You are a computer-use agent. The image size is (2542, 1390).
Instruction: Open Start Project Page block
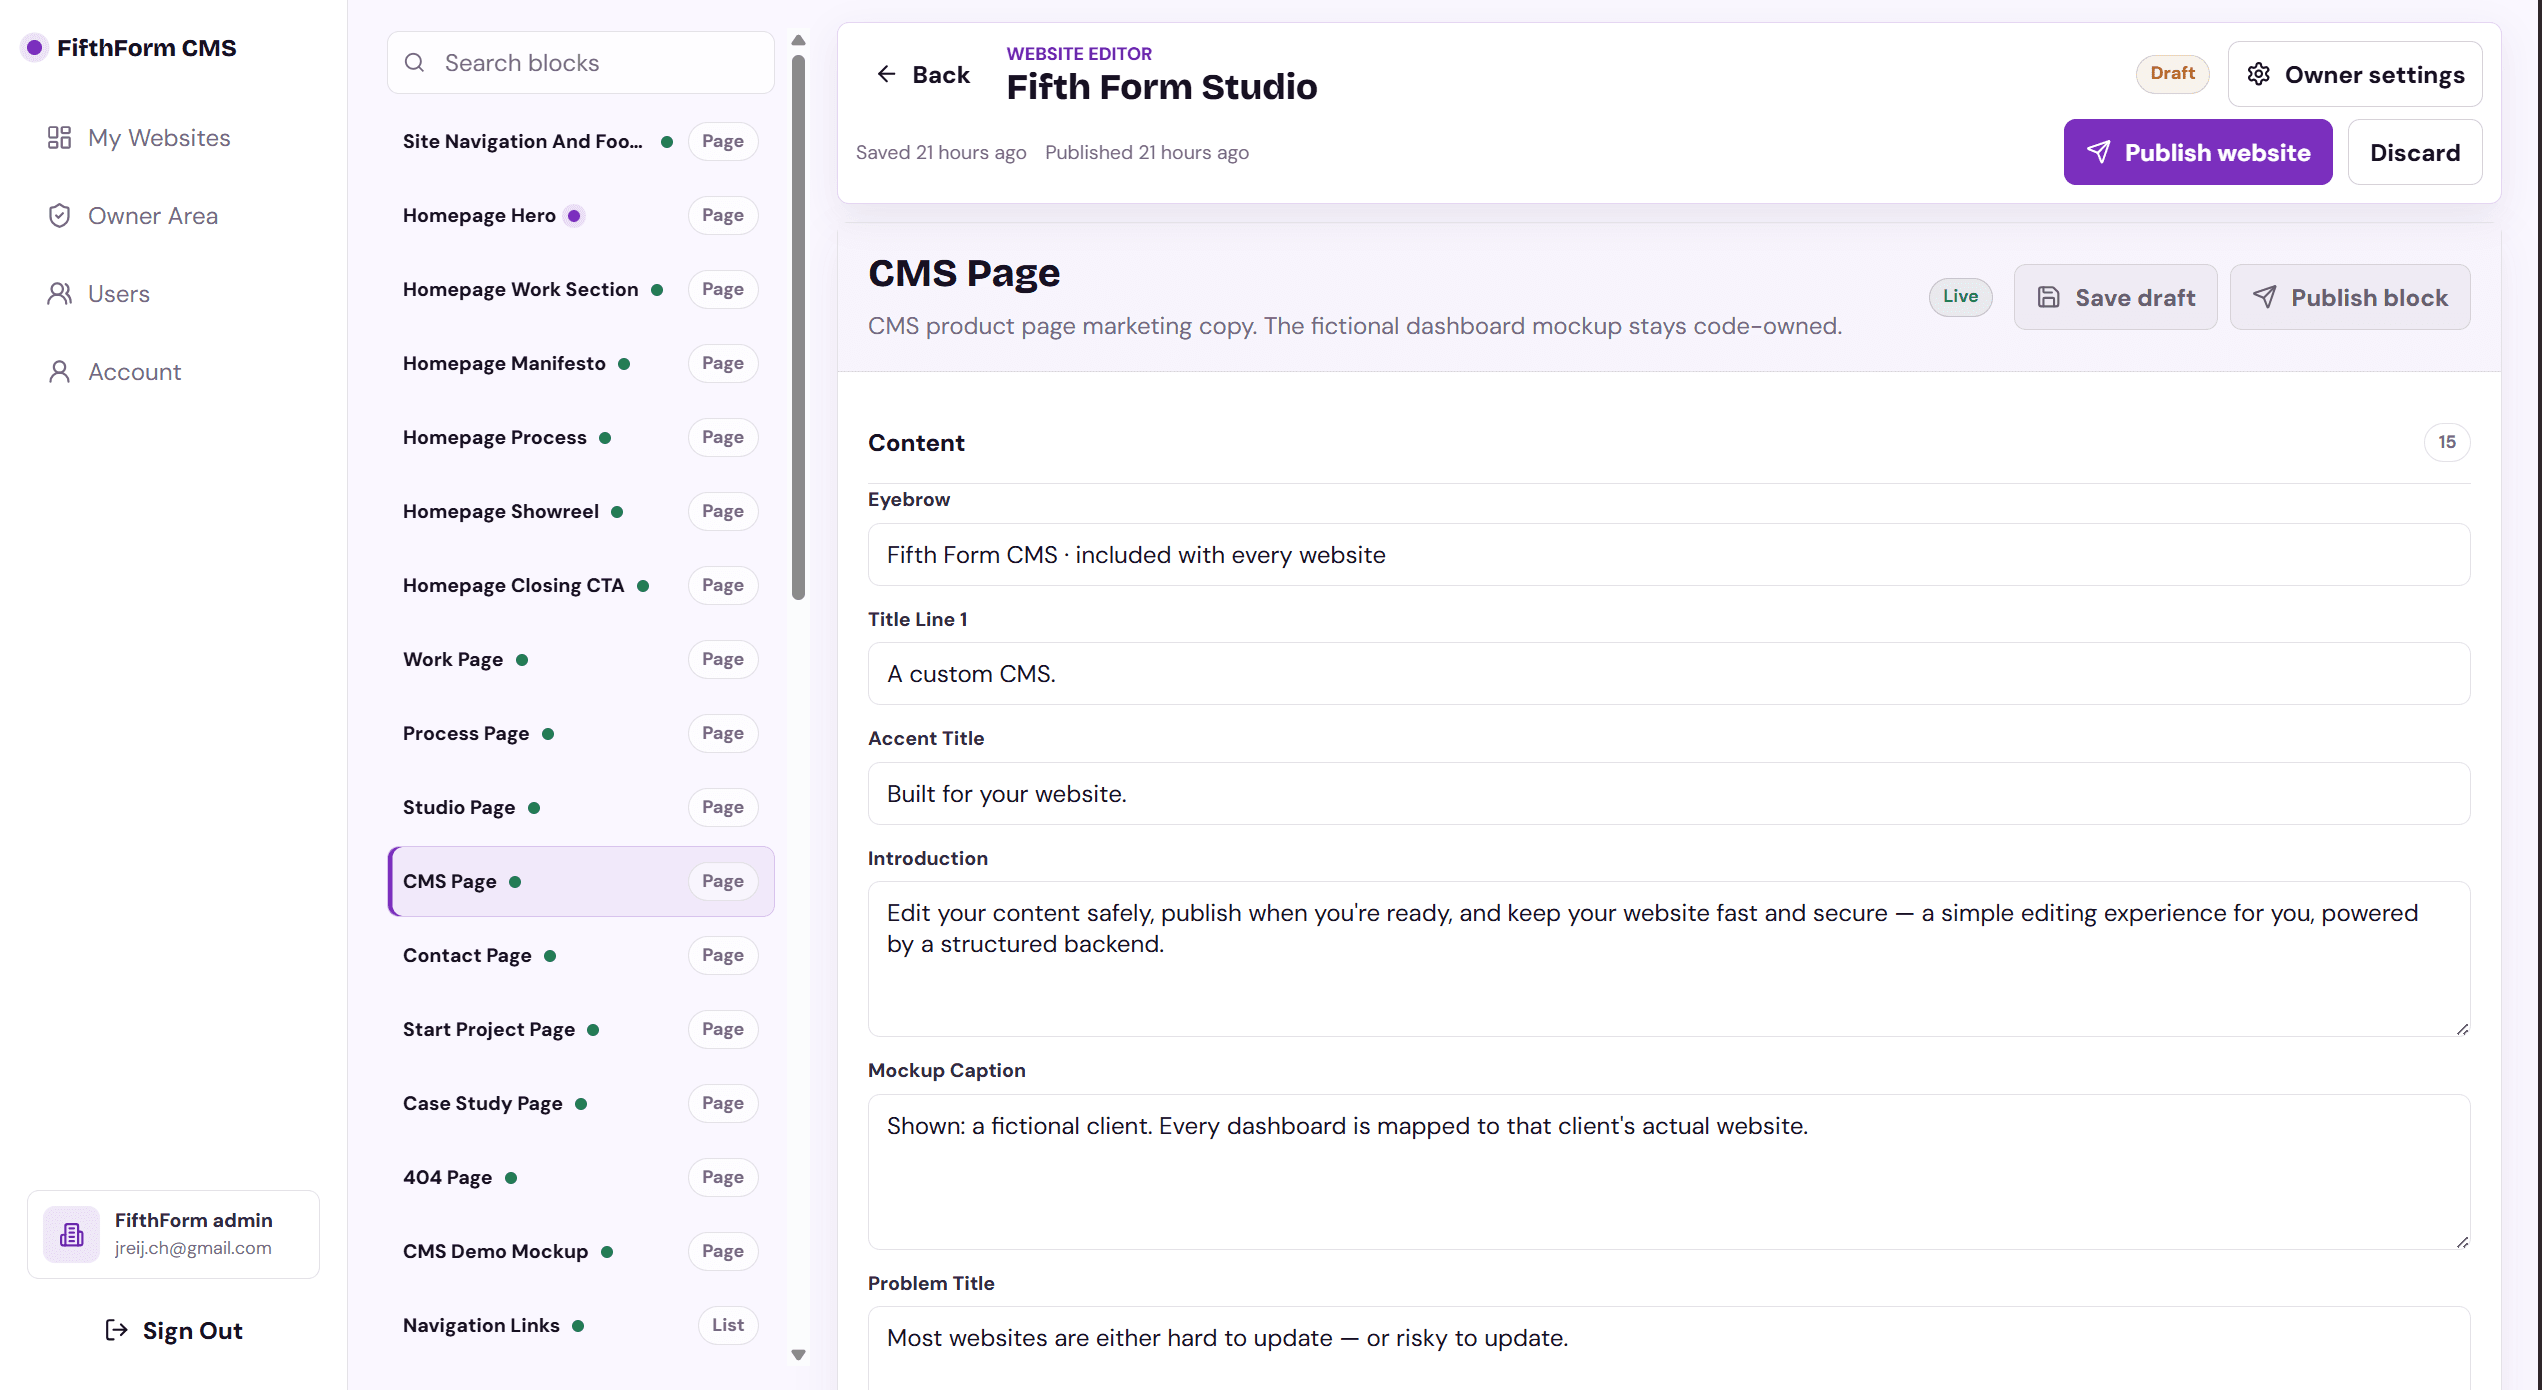coord(581,1030)
